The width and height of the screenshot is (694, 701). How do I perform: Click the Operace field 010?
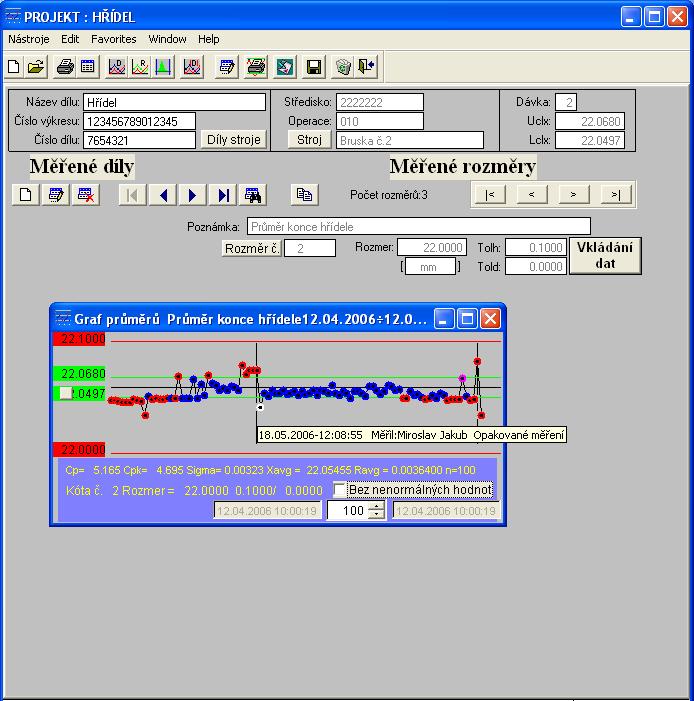[x=380, y=121]
